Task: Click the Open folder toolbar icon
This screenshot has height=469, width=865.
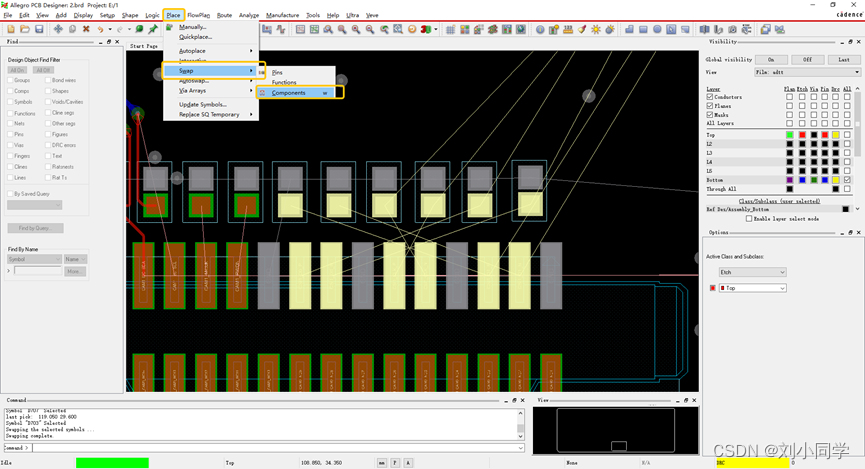Action: (x=25, y=29)
